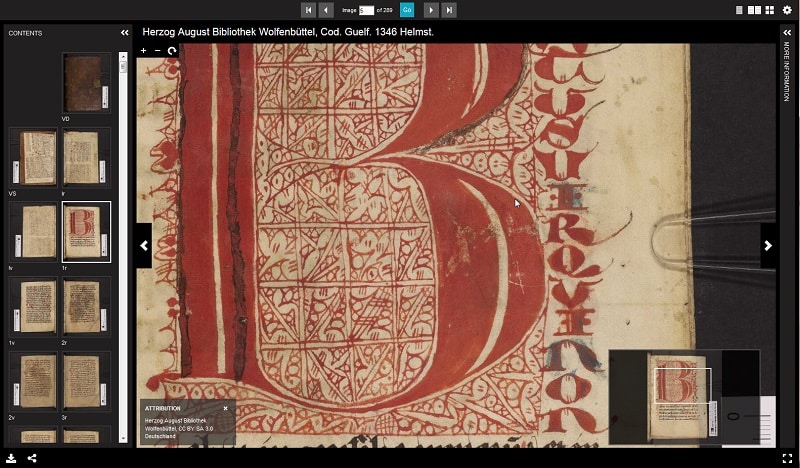The height and width of the screenshot is (468, 800).
Task: Open the viewer settings gear
Action: pyautogui.click(x=787, y=10)
